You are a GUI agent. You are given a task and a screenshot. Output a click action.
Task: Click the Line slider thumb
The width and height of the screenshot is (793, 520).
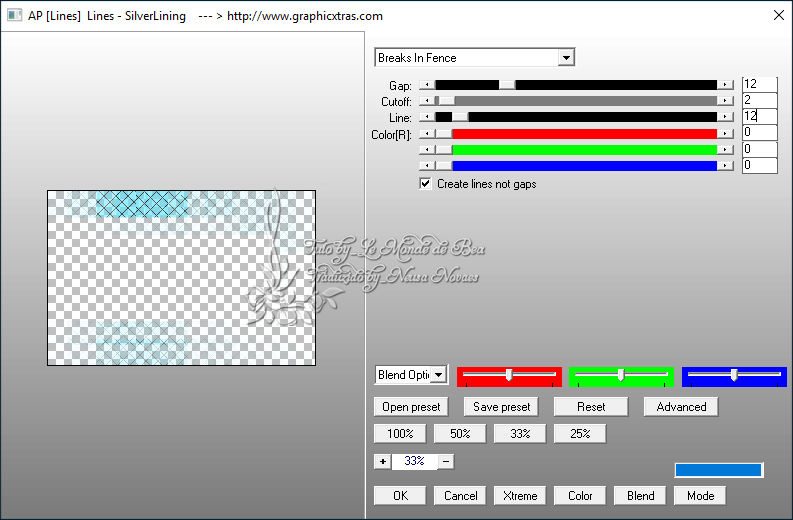point(460,117)
